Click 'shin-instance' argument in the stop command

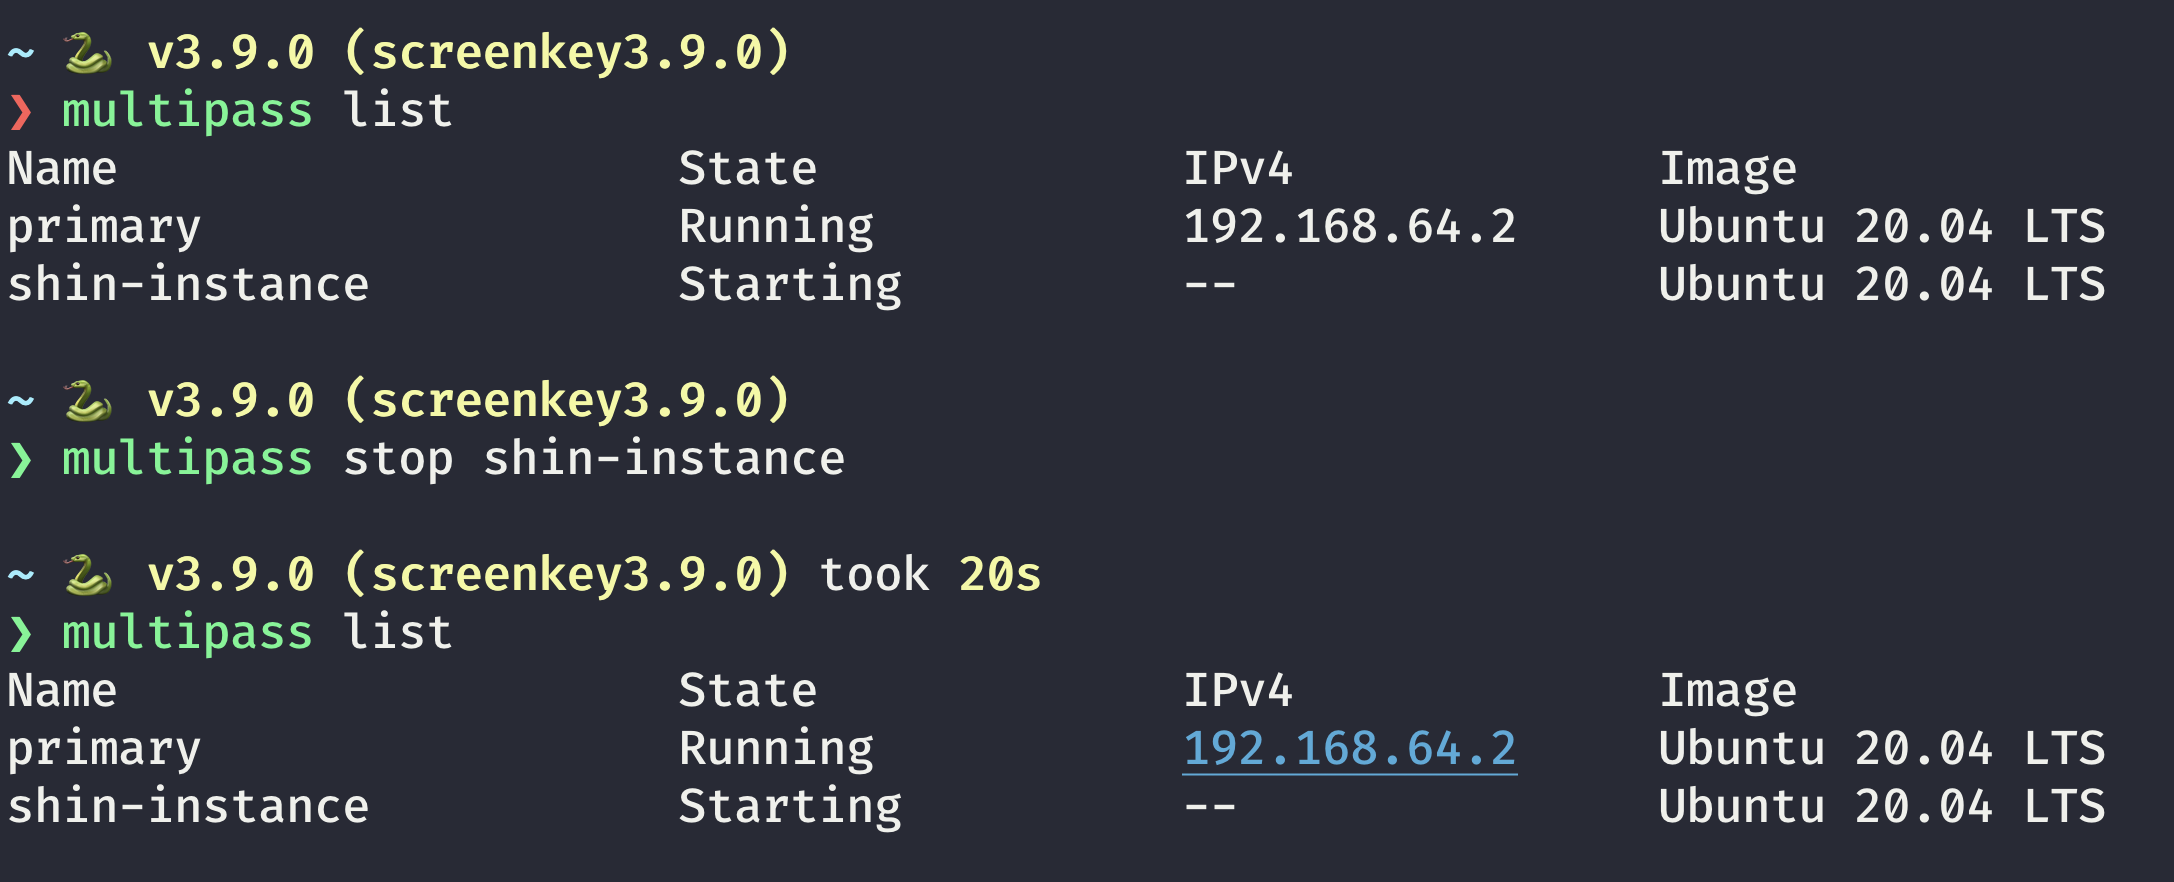tap(665, 459)
